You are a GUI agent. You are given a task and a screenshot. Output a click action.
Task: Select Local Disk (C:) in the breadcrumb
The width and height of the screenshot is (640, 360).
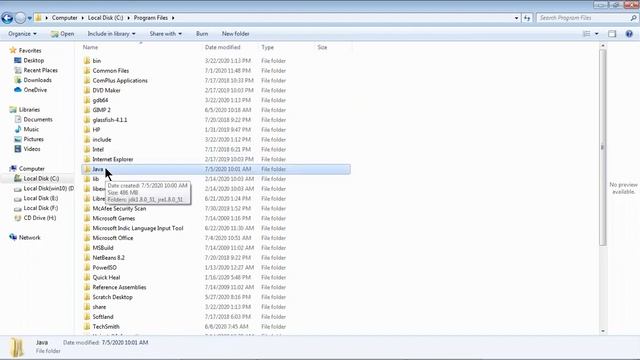105,18
